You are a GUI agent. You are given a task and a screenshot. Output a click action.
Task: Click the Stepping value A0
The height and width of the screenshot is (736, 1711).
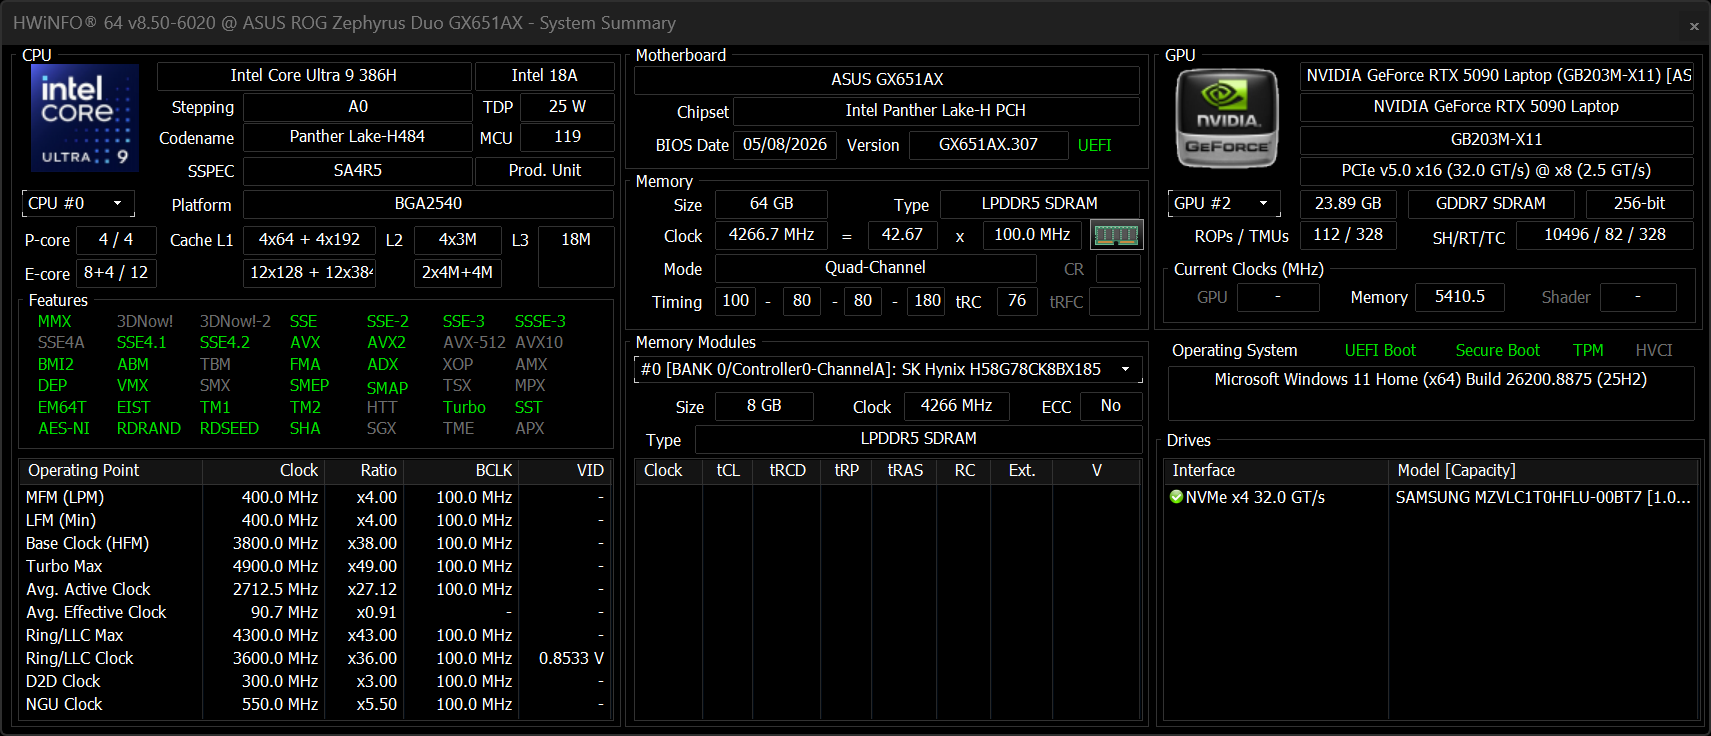coord(358,107)
